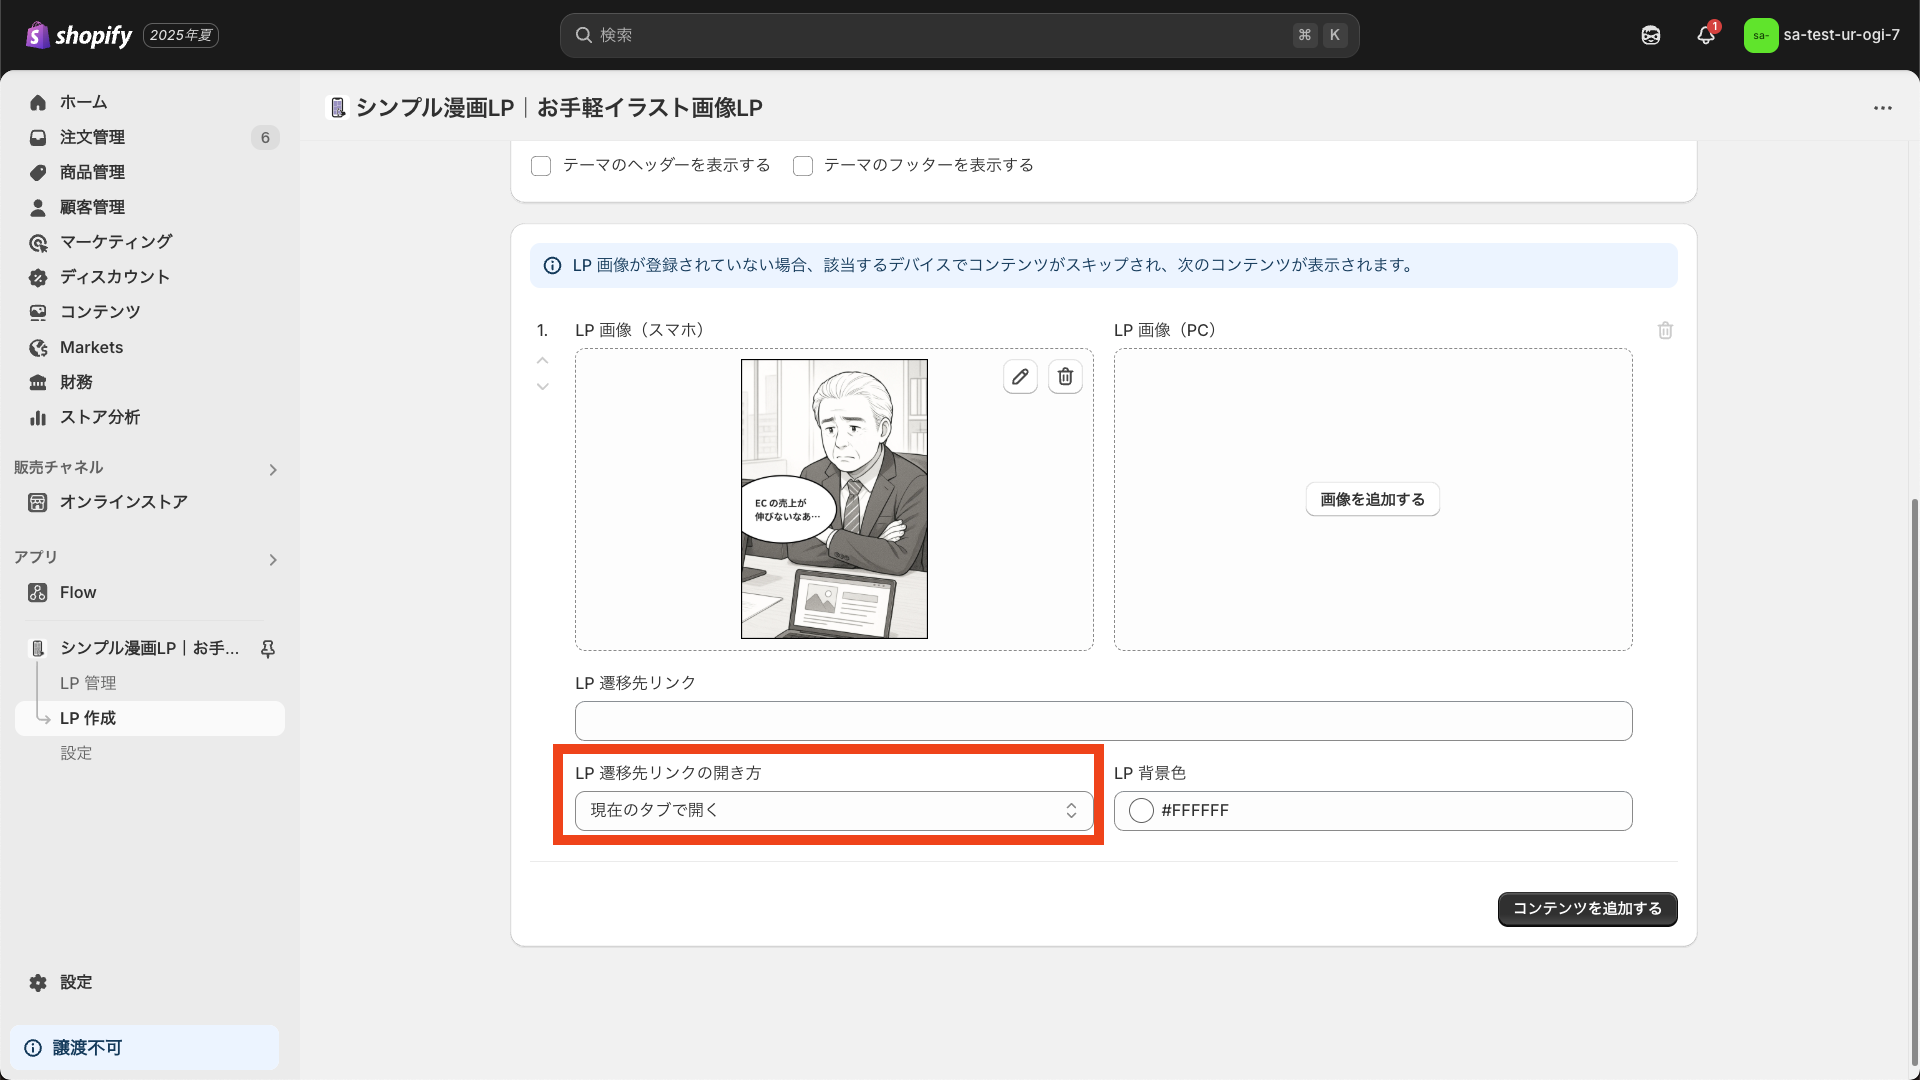Open the Sidekick assistant icon in the top bar

(x=1651, y=35)
